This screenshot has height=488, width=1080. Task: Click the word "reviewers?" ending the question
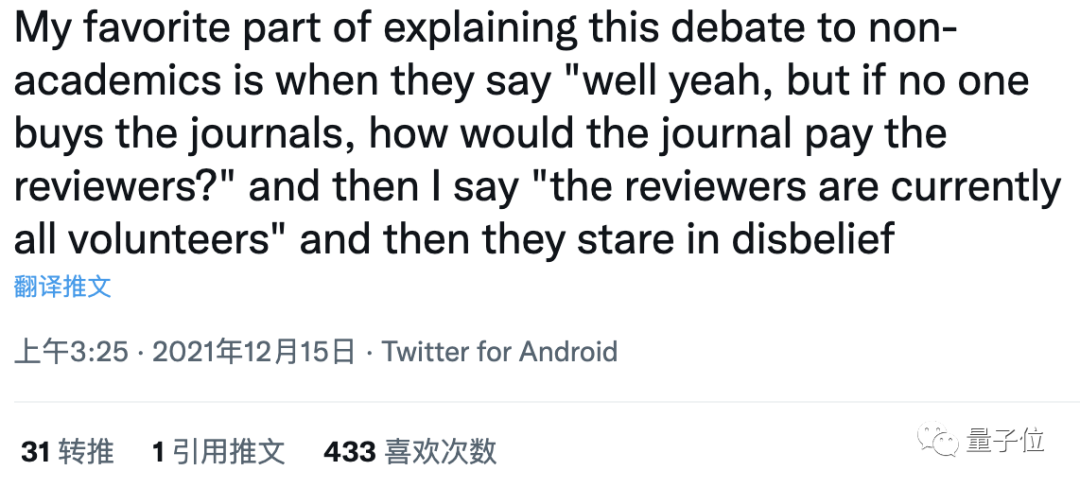(117, 187)
